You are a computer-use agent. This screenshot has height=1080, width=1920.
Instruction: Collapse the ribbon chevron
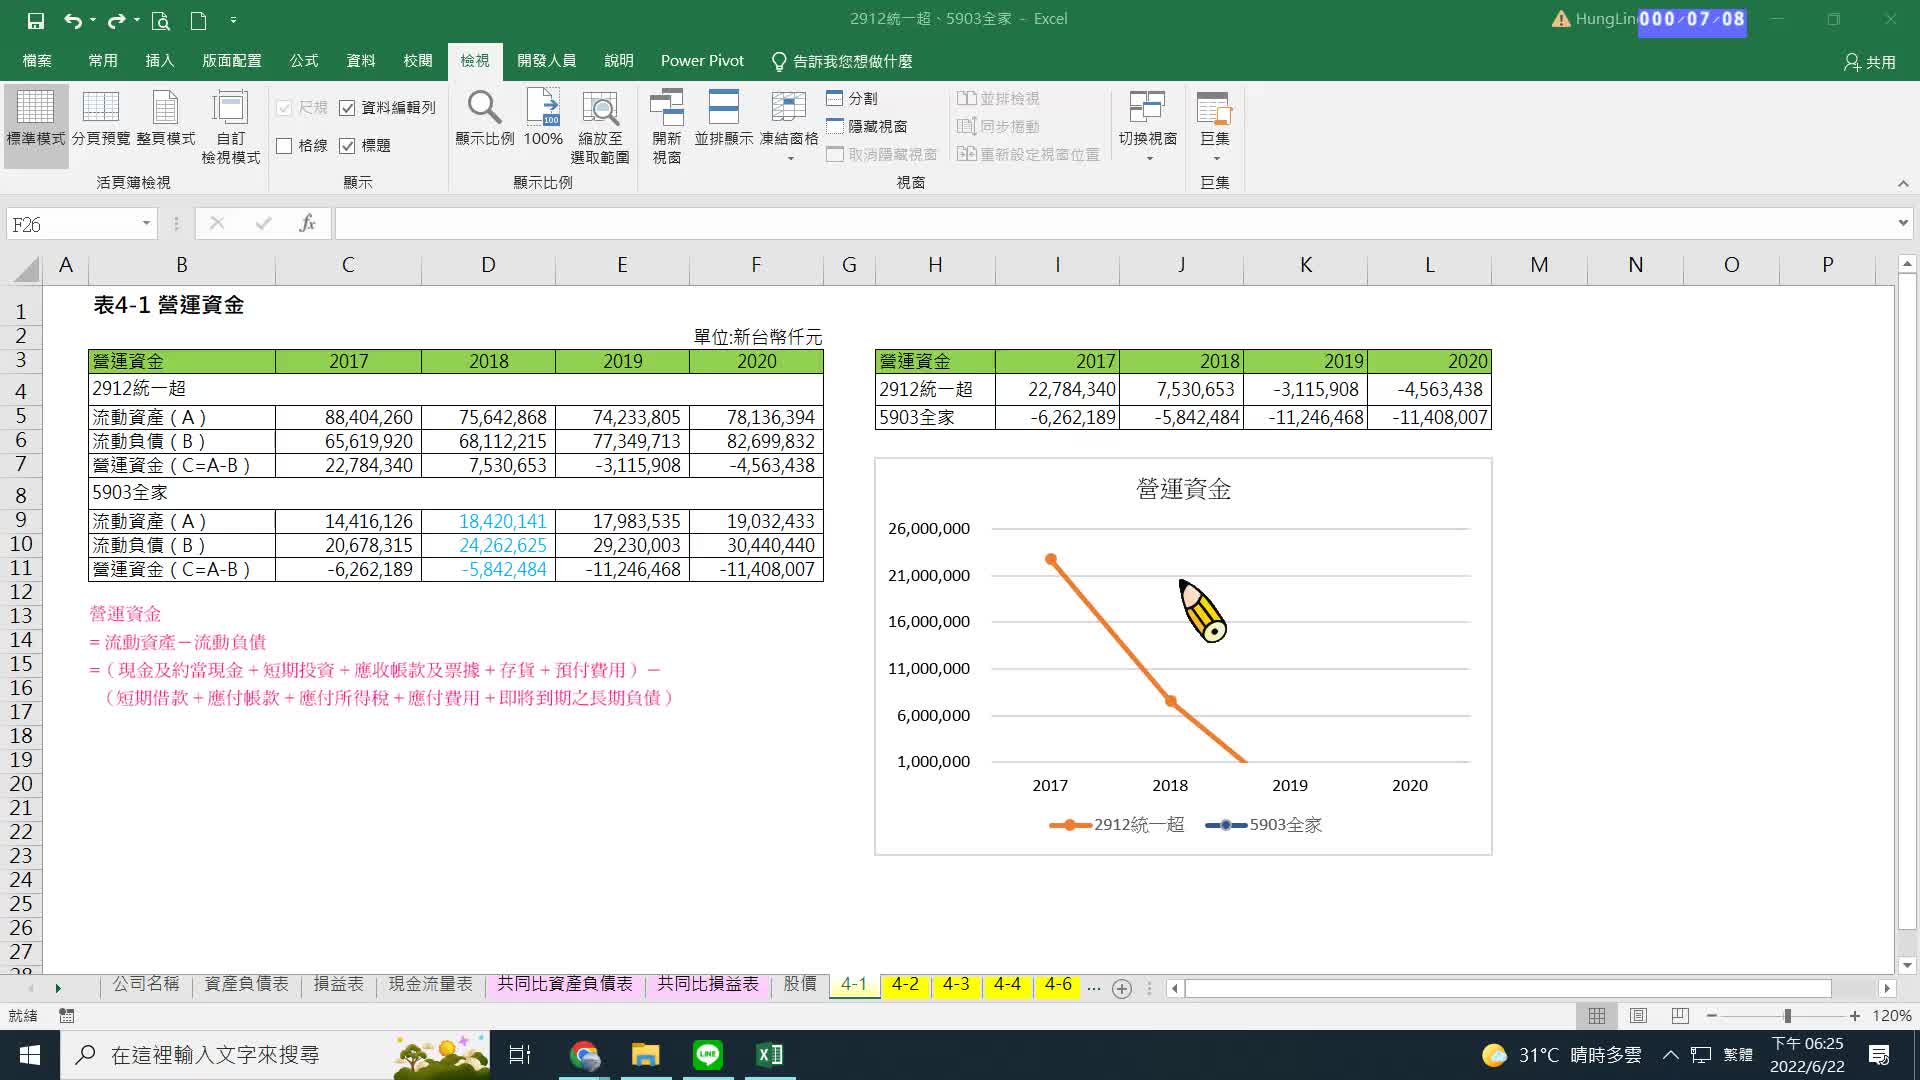point(1903,184)
